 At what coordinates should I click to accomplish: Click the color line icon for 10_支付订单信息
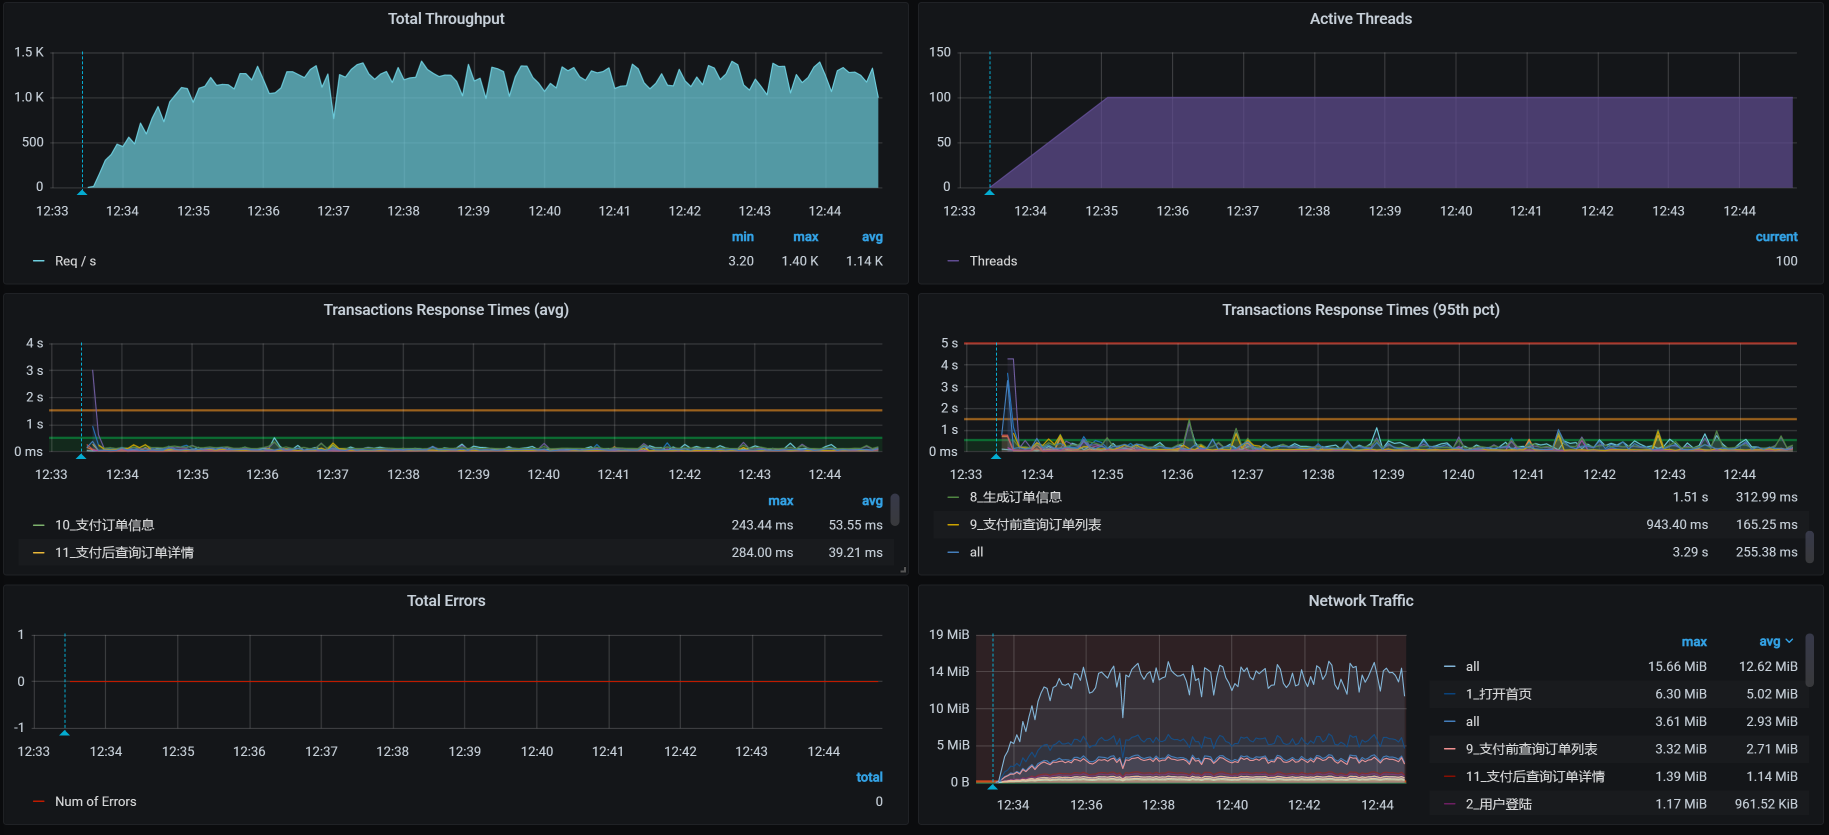pos(39,525)
